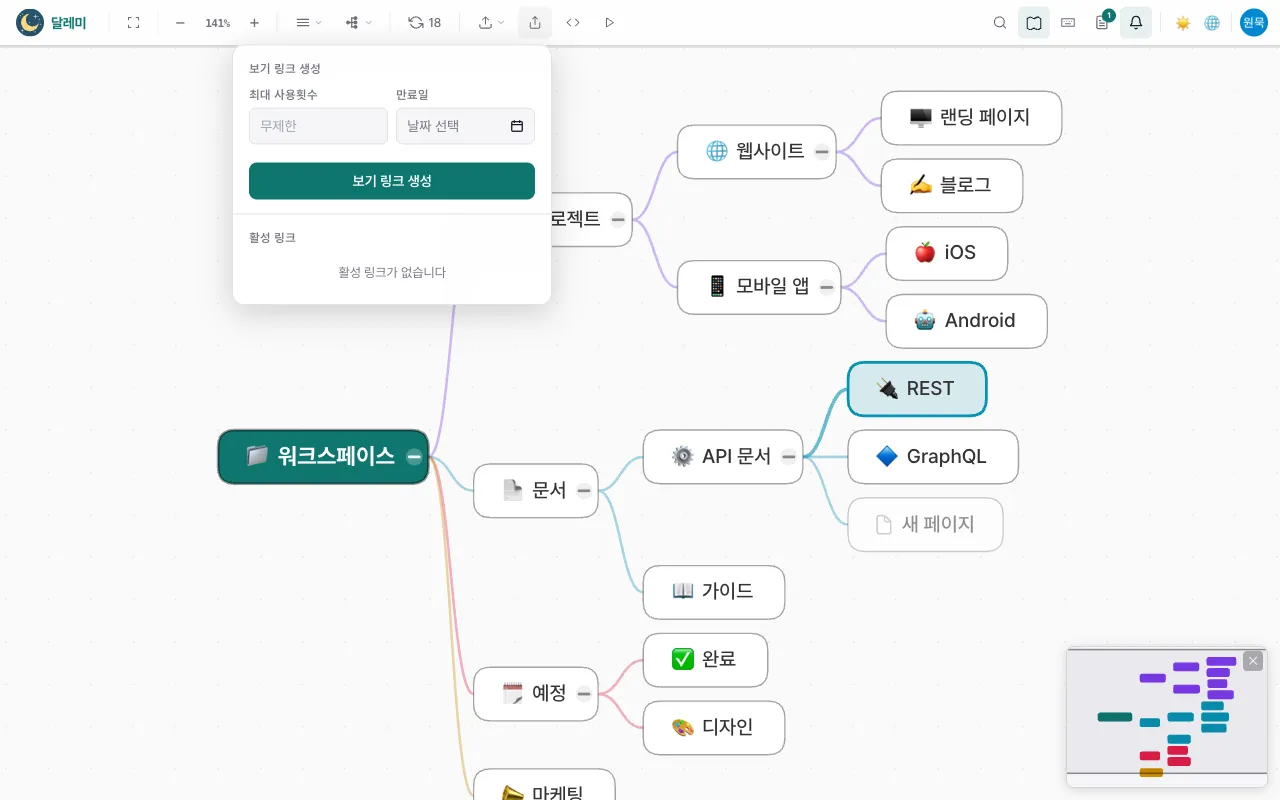The image size is (1280, 800).
Task: Open the tree layout dropdown
Action: point(358,22)
